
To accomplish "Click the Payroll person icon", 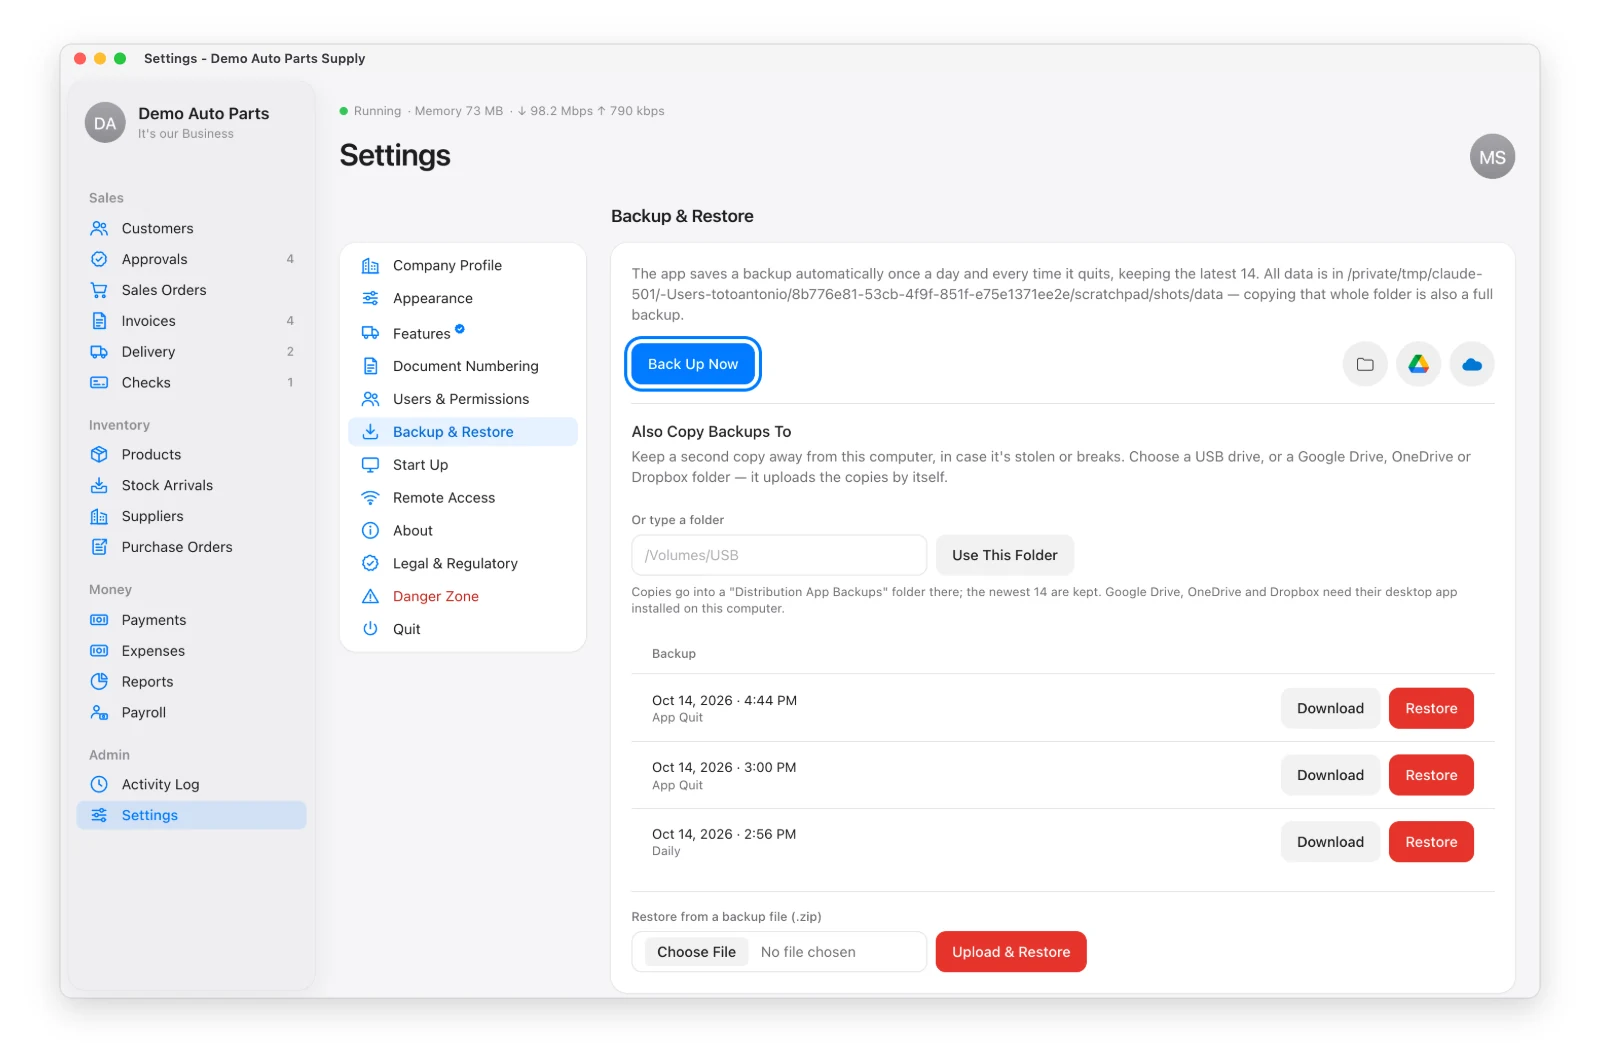I will (x=99, y=713).
